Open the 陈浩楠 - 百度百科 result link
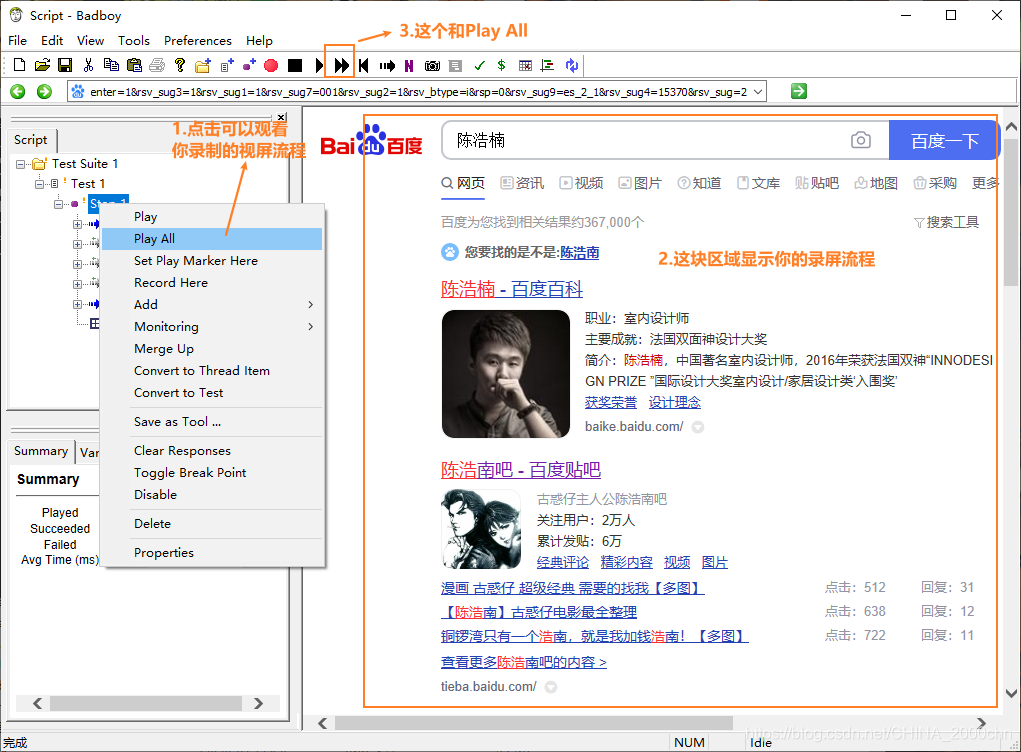Screen dimensions: 1021x752 512,289
